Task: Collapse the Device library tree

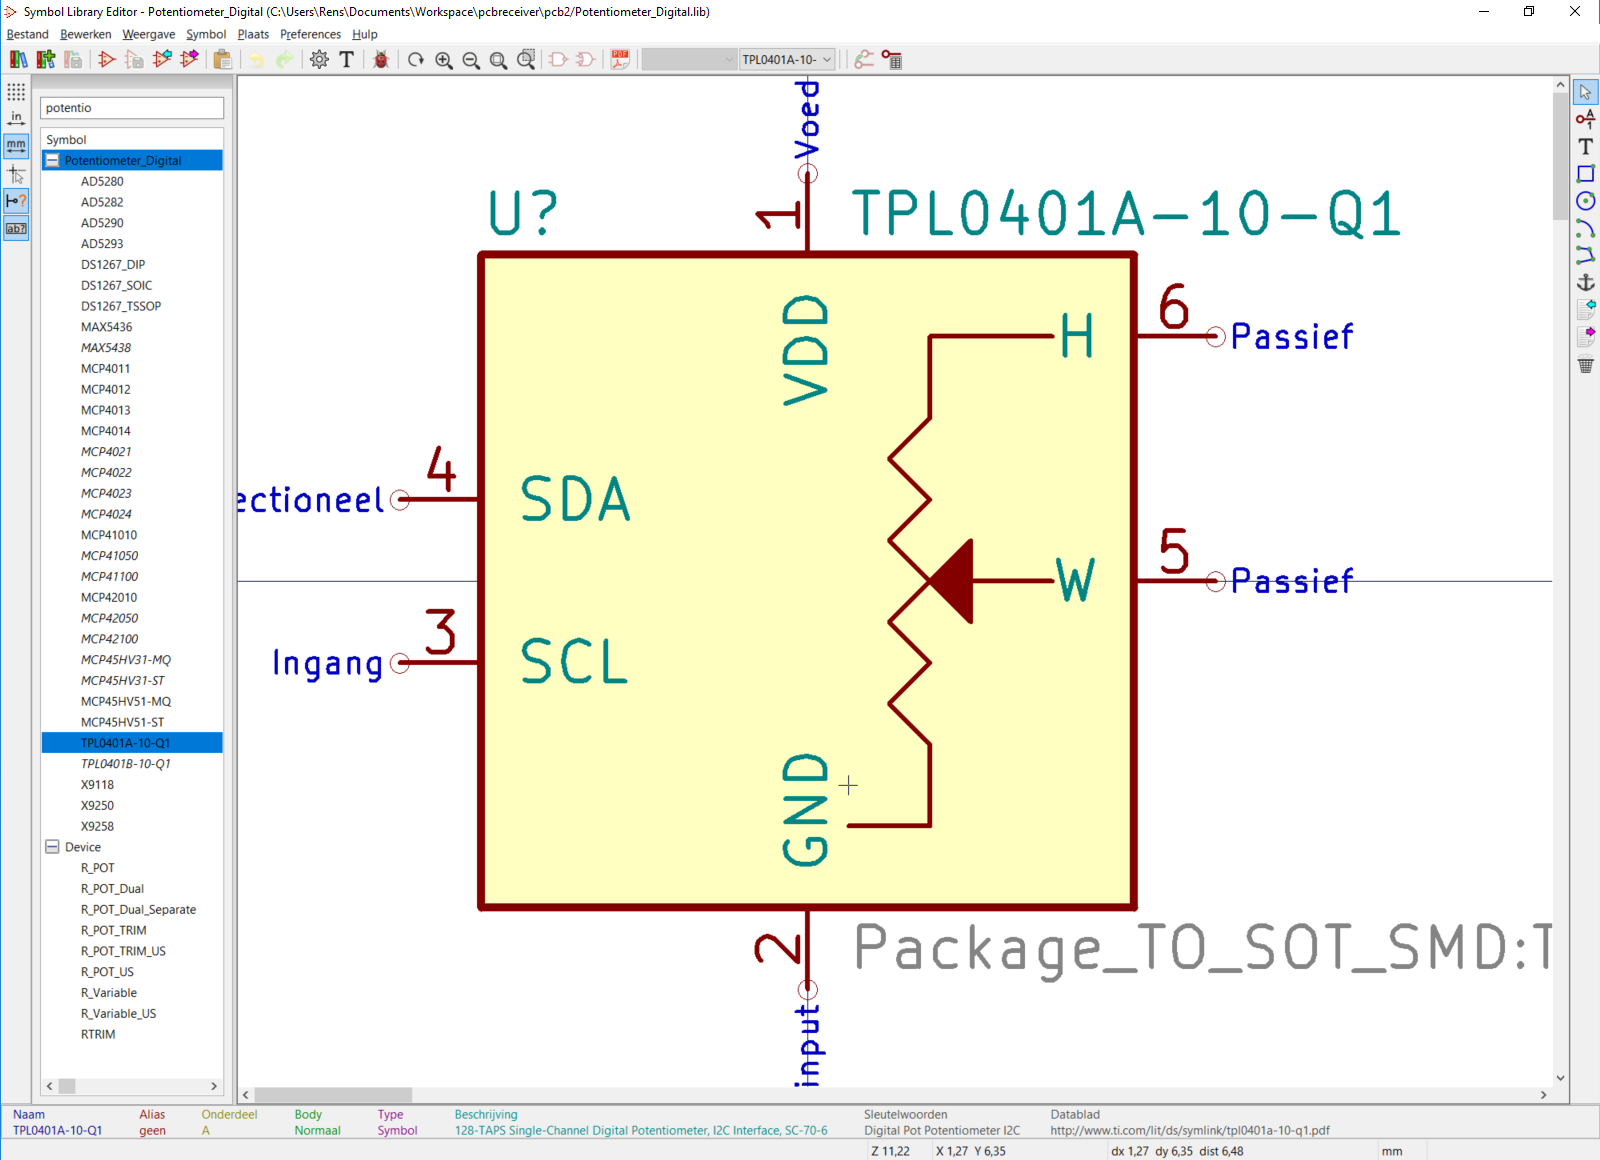Action: [x=52, y=846]
